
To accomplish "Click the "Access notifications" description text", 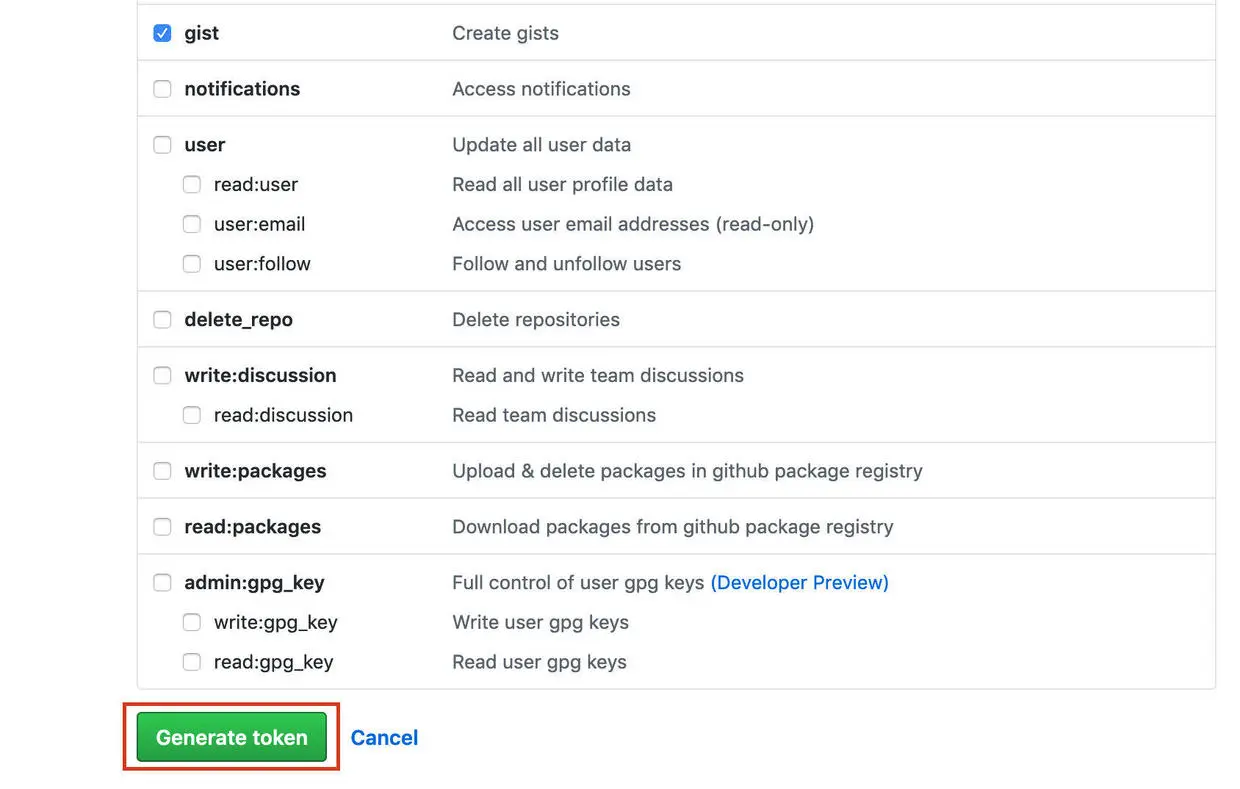I will pos(541,89).
